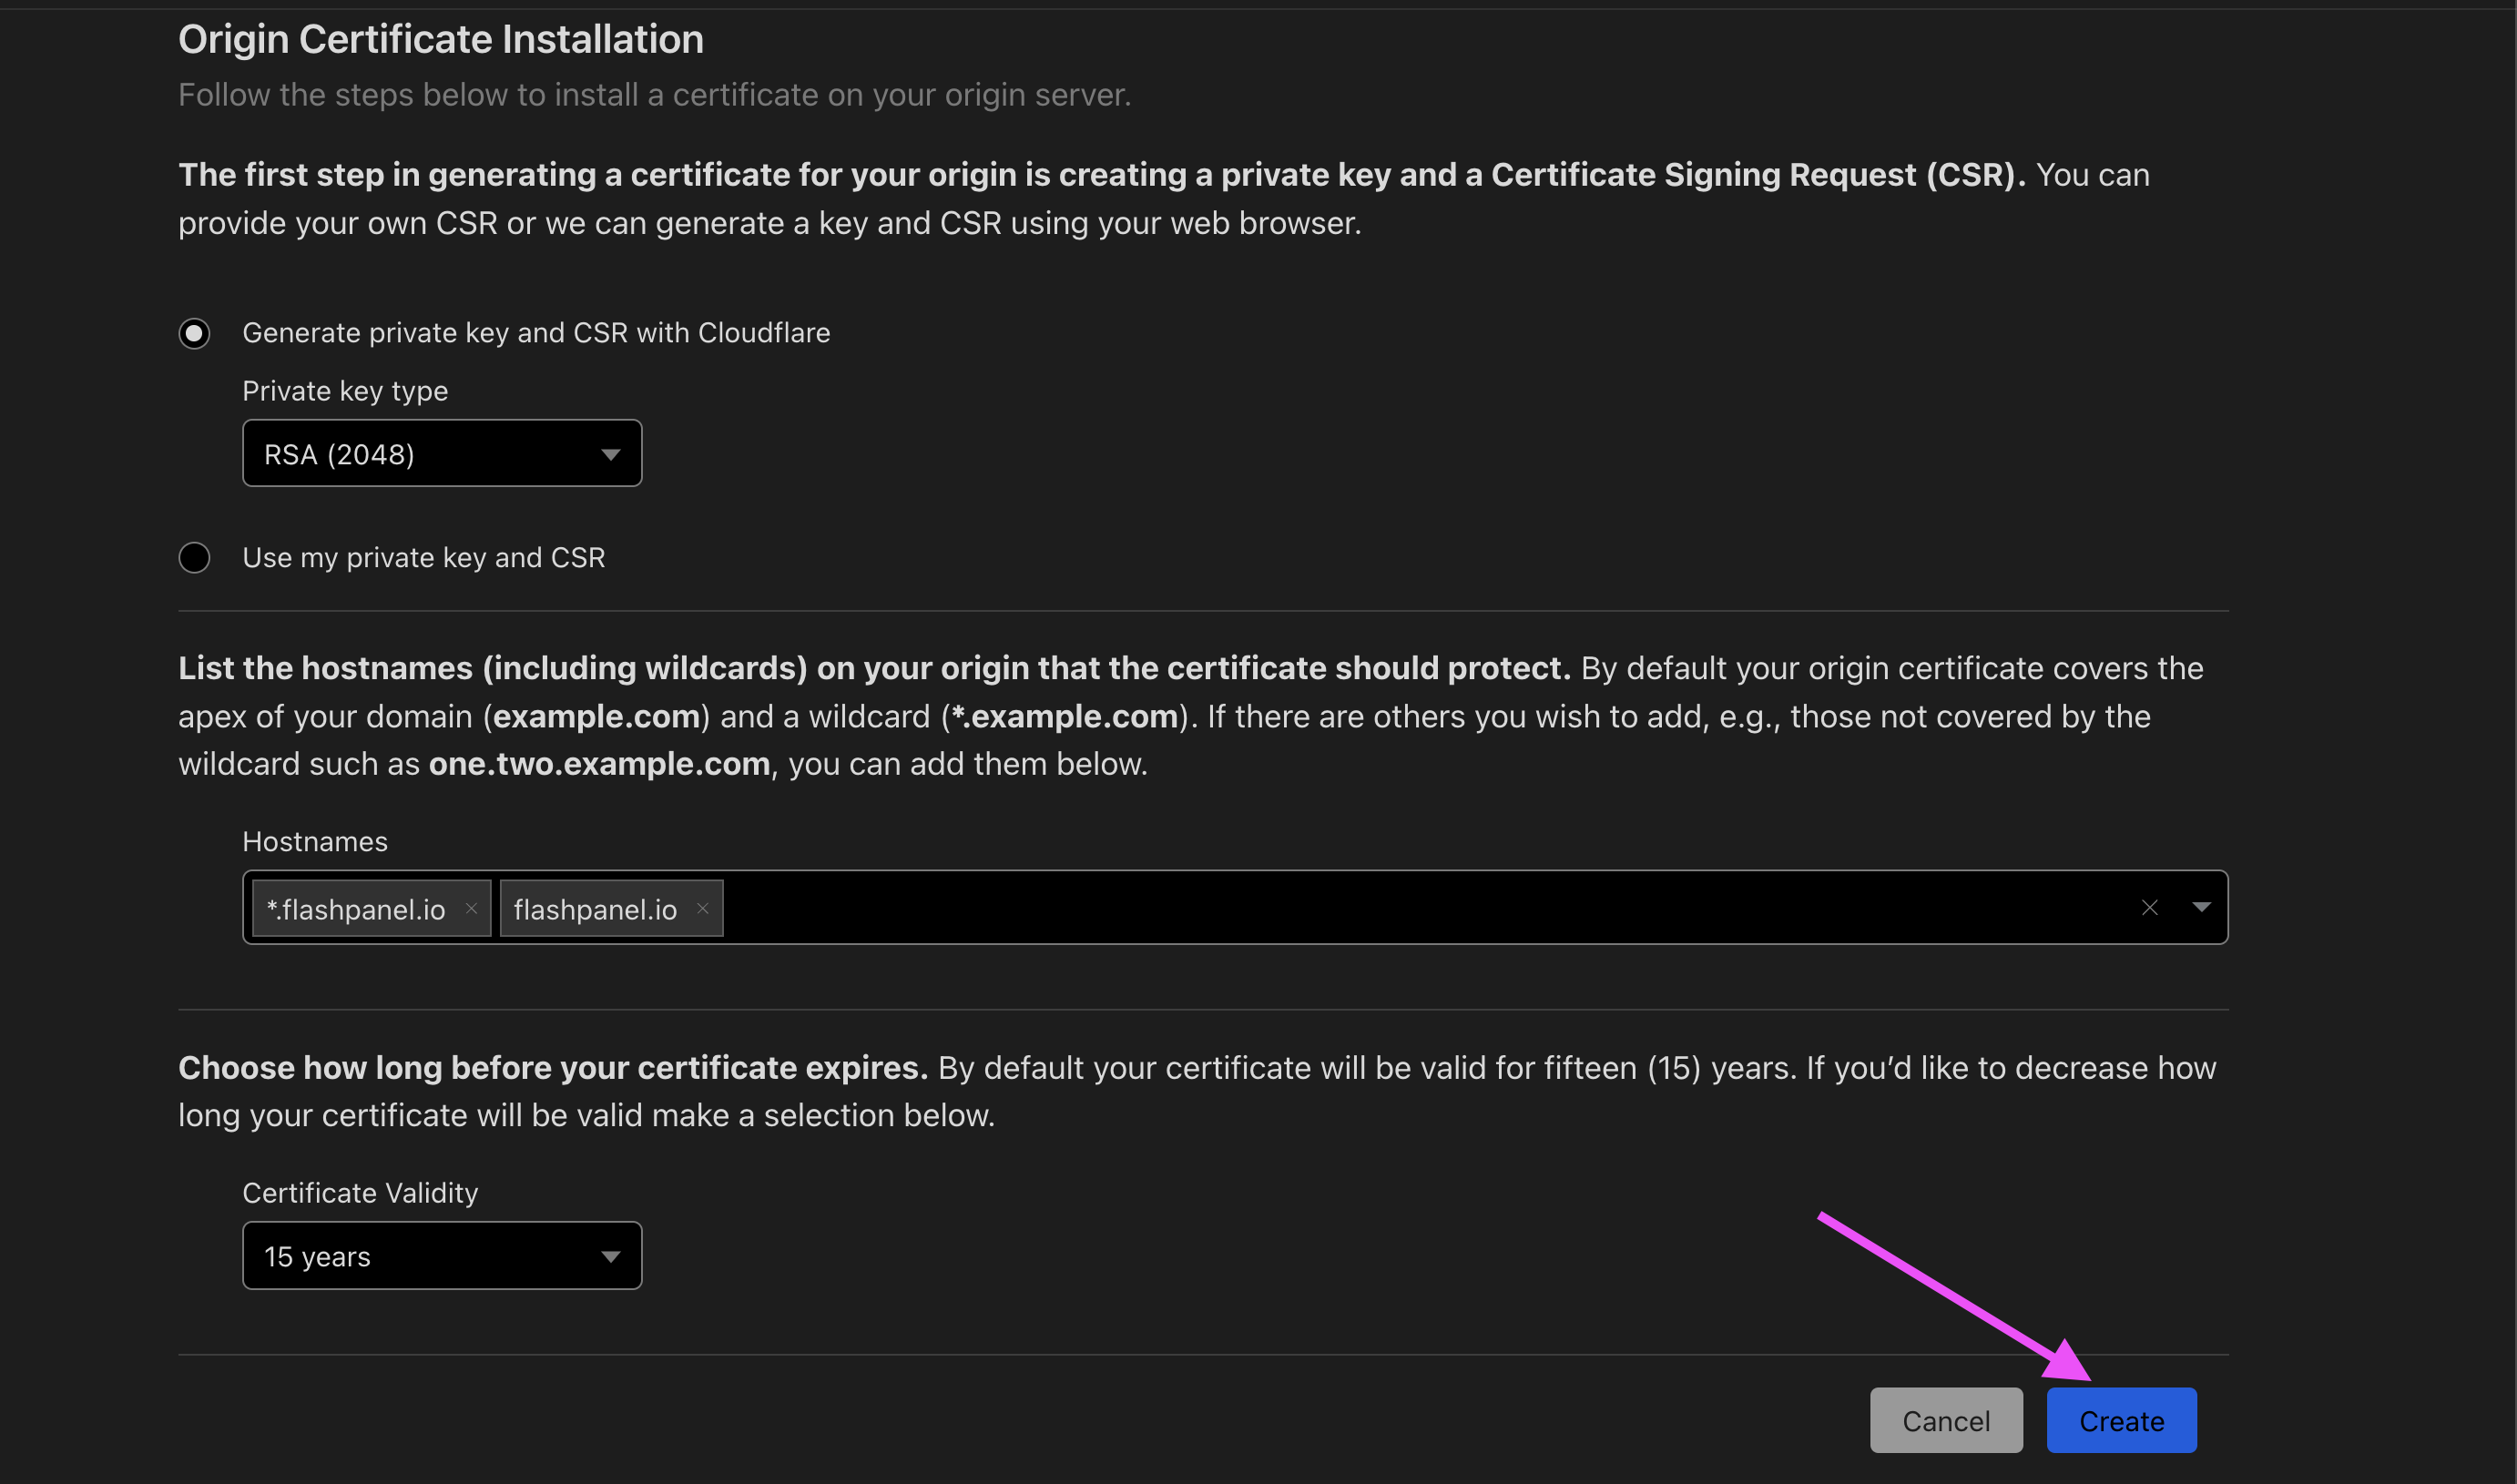This screenshot has height=1484, width=2517.
Task: Click the 15 years dropdown caret
Action: (x=610, y=1257)
